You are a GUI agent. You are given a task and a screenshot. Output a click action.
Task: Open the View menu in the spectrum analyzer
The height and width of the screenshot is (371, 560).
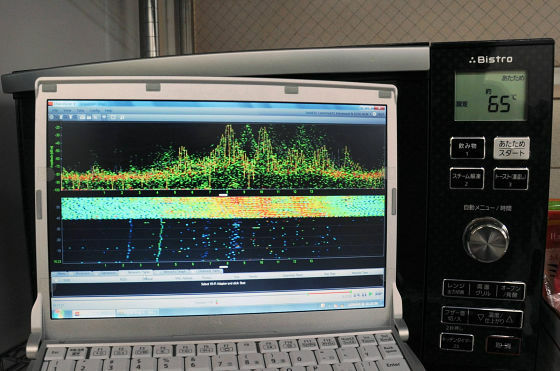pyautogui.click(x=67, y=111)
